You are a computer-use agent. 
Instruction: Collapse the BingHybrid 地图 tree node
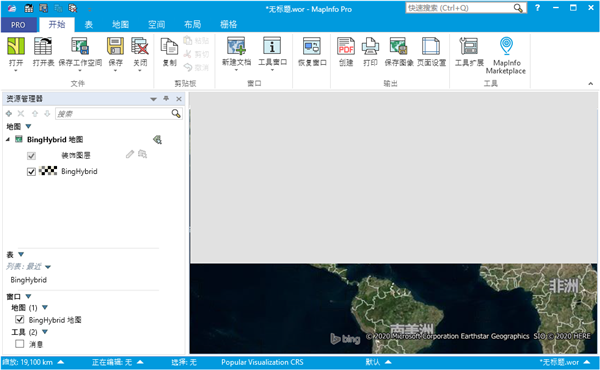(8, 140)
